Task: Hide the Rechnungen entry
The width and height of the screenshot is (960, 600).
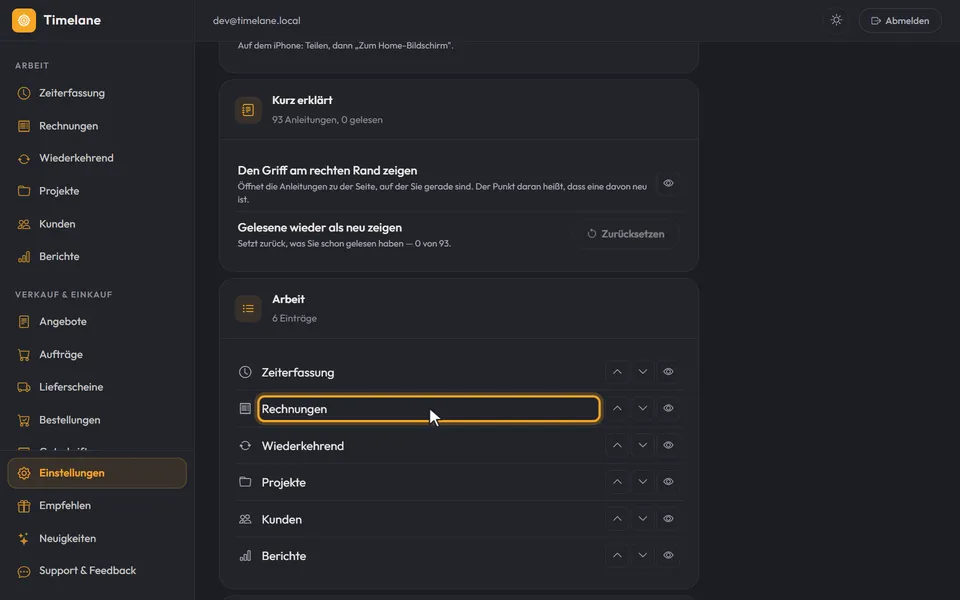Action: pos(668,408)
